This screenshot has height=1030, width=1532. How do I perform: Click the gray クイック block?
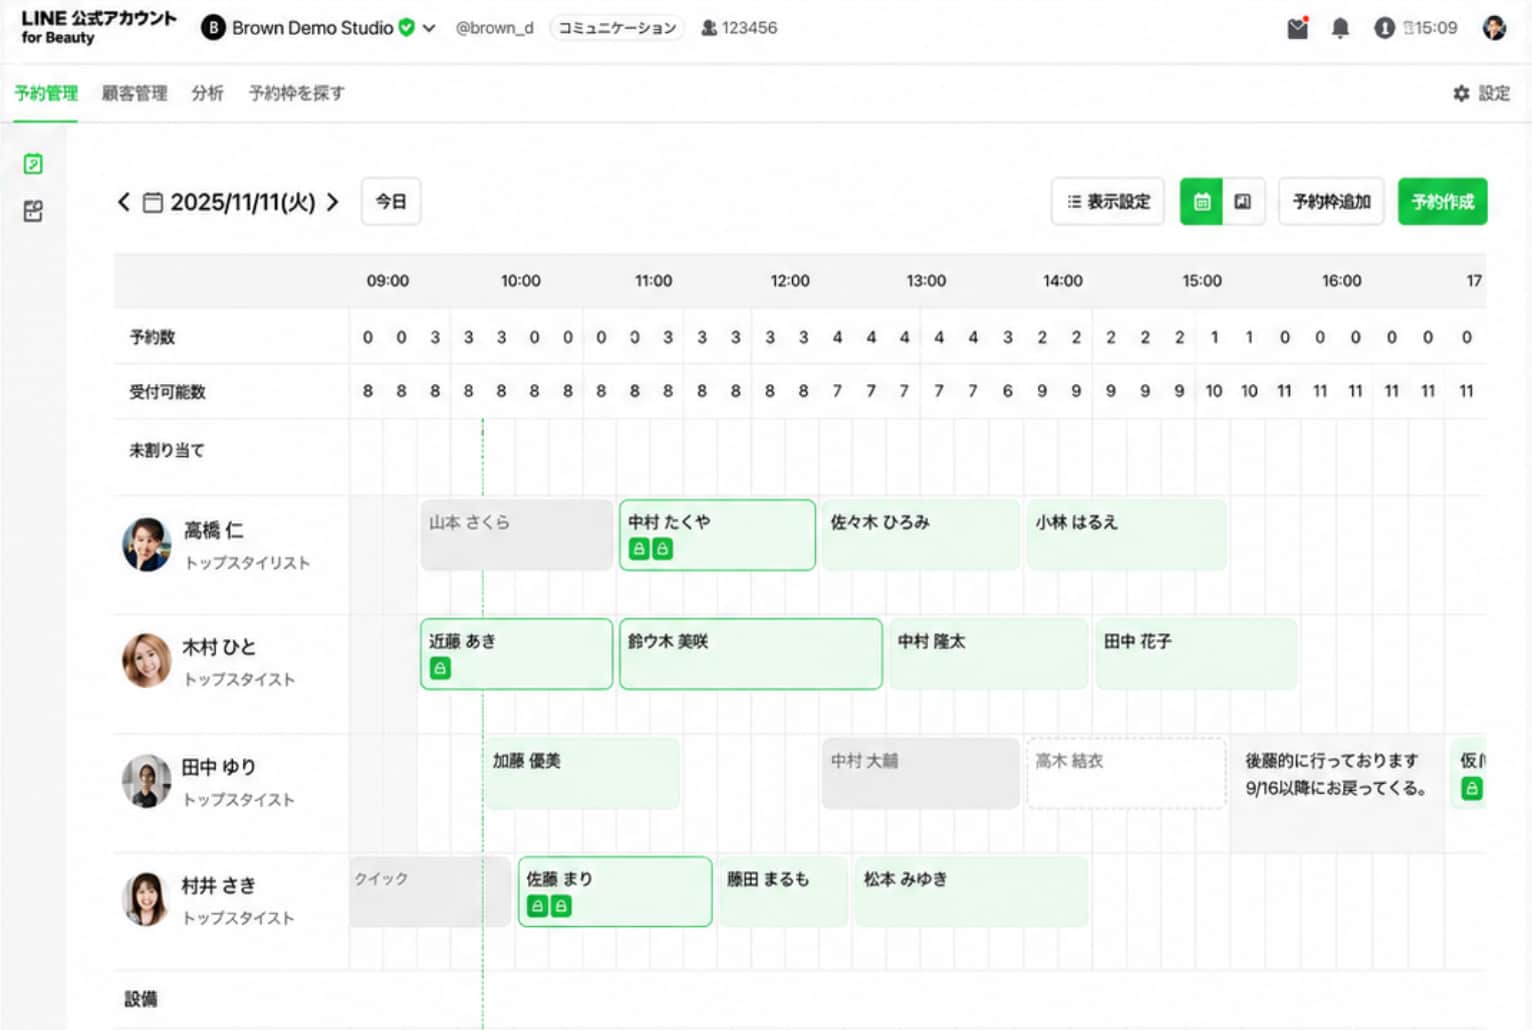pos(430,891)
